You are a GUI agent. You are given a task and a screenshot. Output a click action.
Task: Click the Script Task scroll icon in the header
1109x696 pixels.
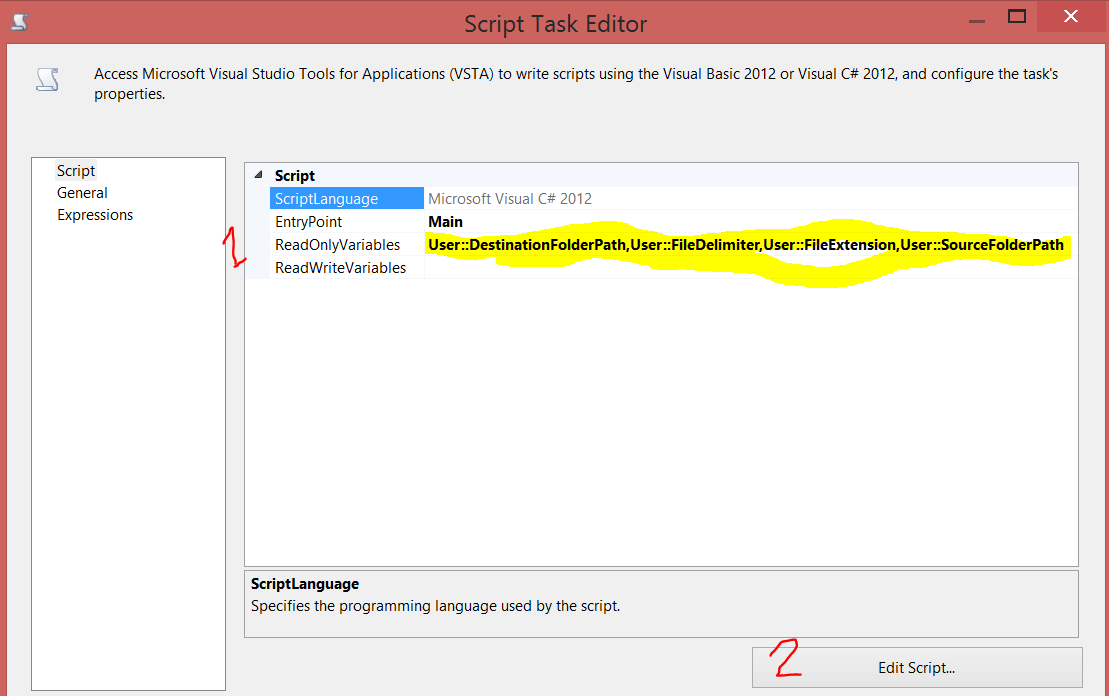point(47,78)
